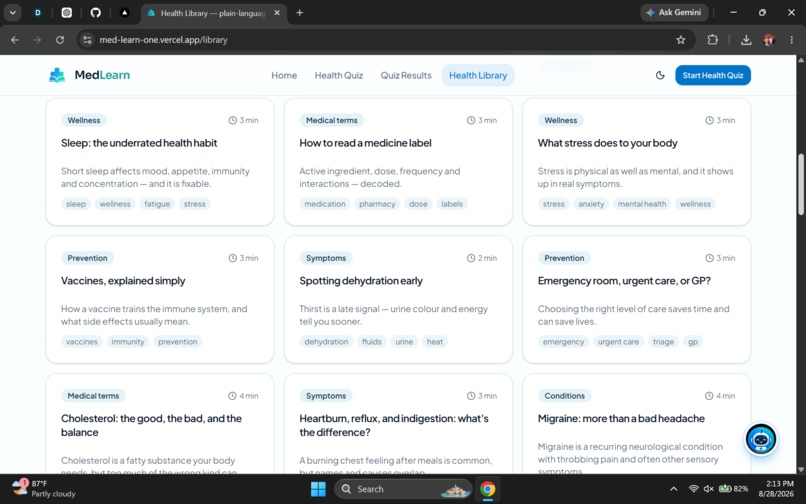Click Symptoms badge on dehydration card
Viewport: 806px width, 504px height.
click(326, 258)
